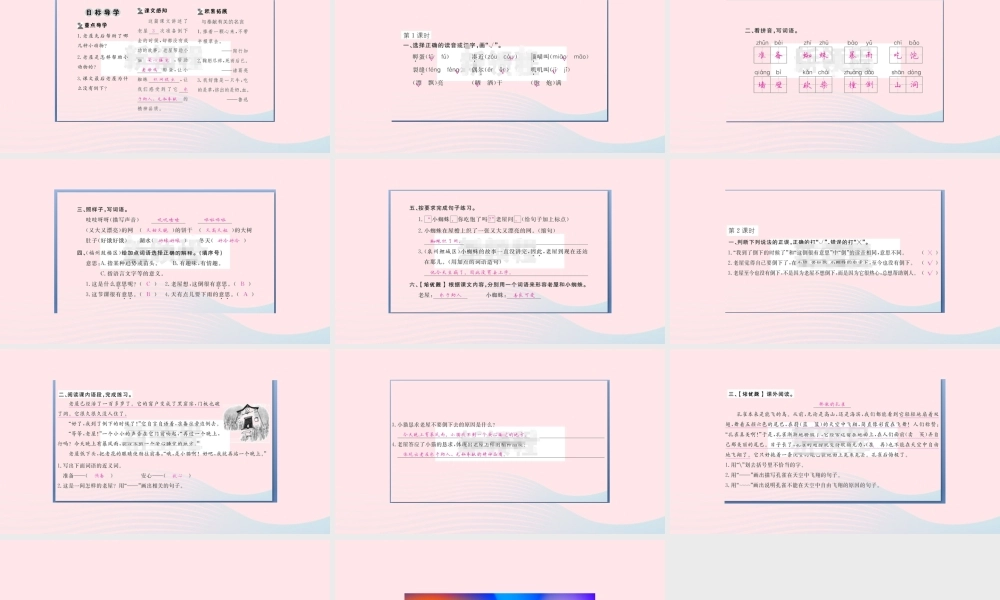Select the 看拼音,写词语 slide thumbnail
1000x600 pixels.
click(x=834, y=76)
